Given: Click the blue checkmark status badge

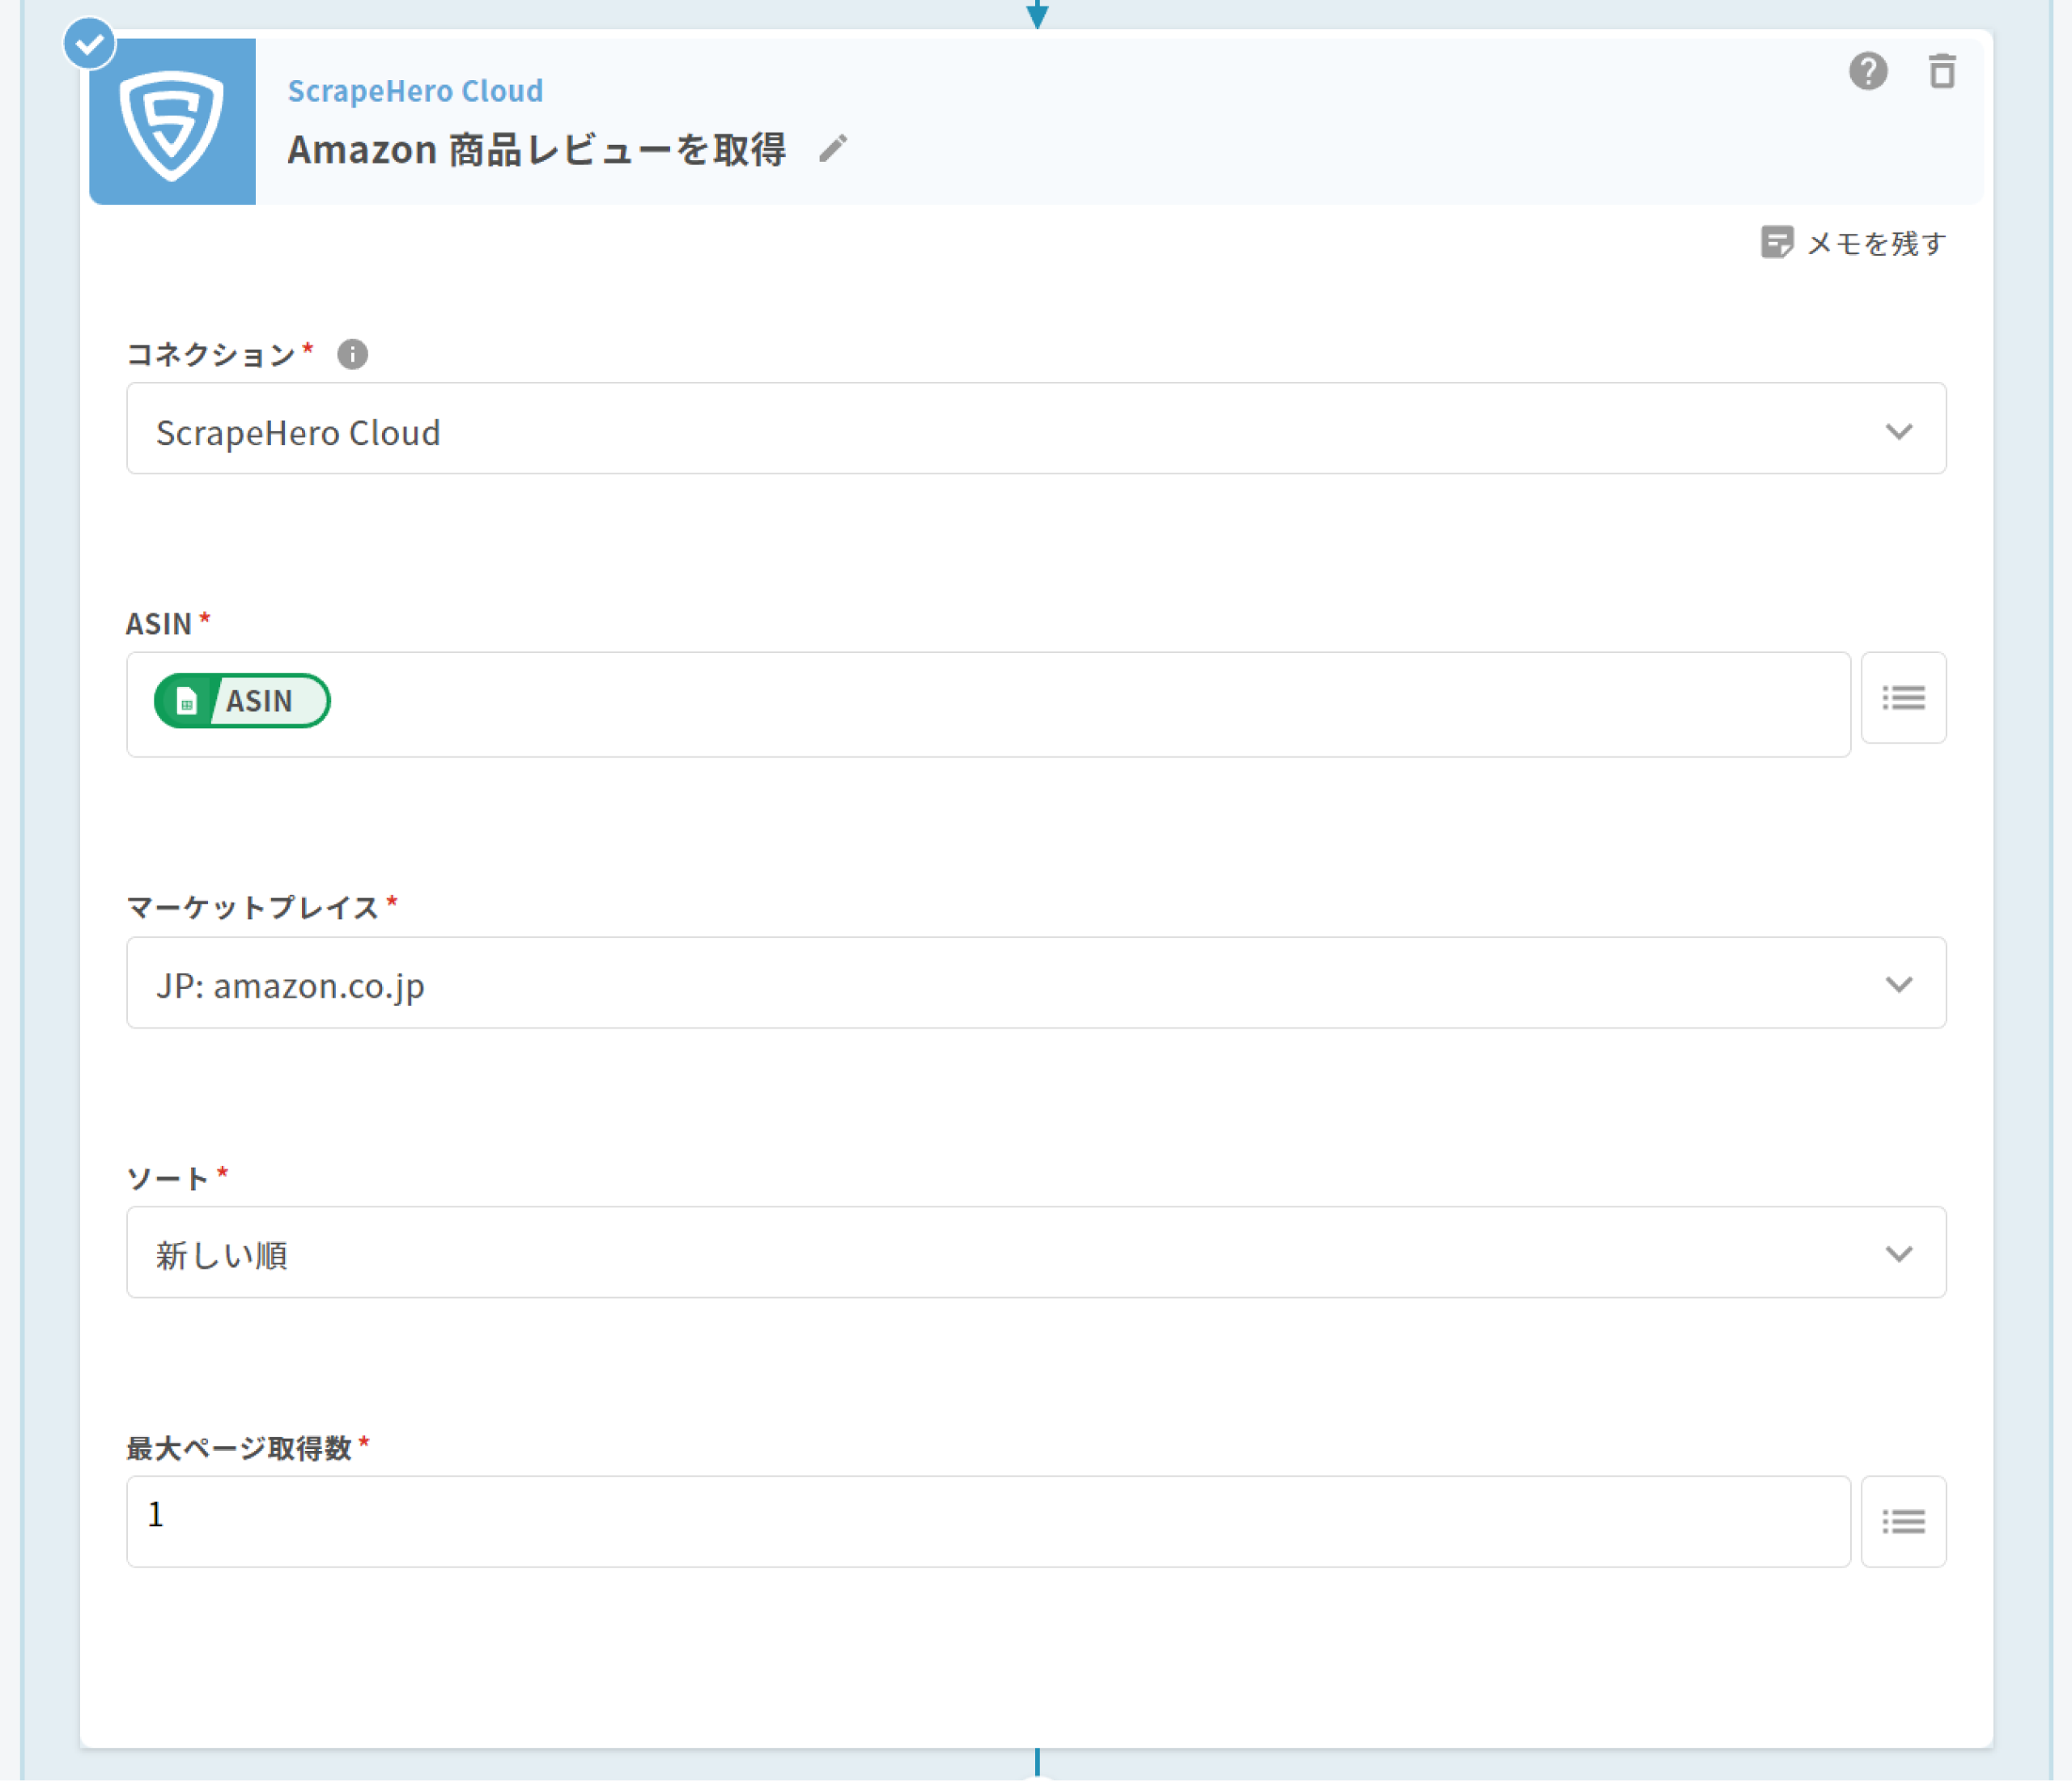Looking at the screenshot, I should pyautogui.click(x=90, y=44).
